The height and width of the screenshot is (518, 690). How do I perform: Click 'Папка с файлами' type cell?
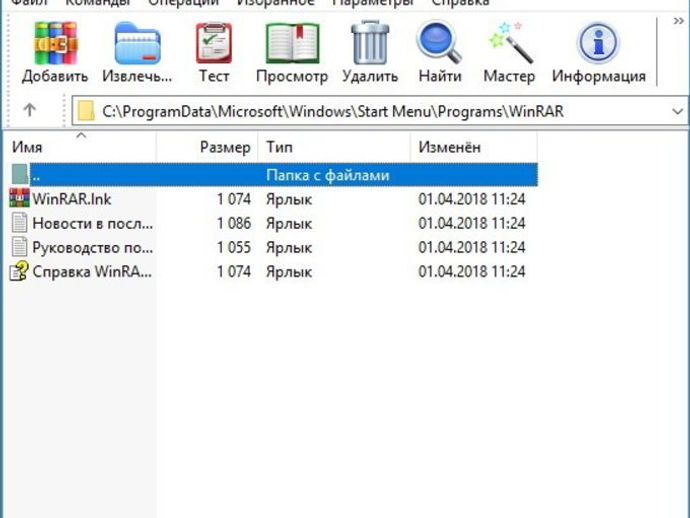pyautogui.click(x=328, y=175)
